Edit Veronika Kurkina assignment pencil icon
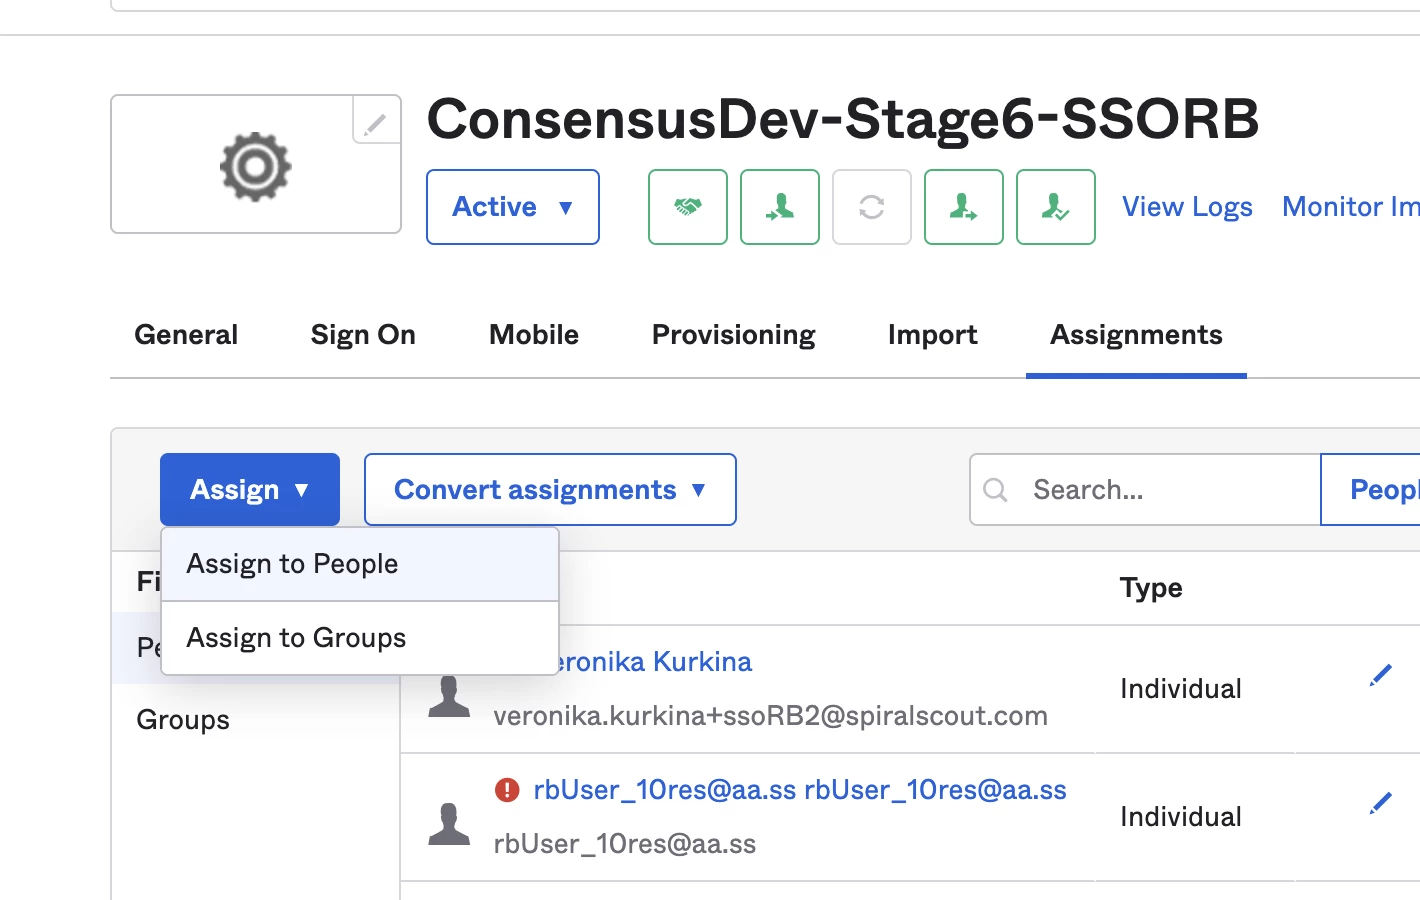 click(1380, 676)
